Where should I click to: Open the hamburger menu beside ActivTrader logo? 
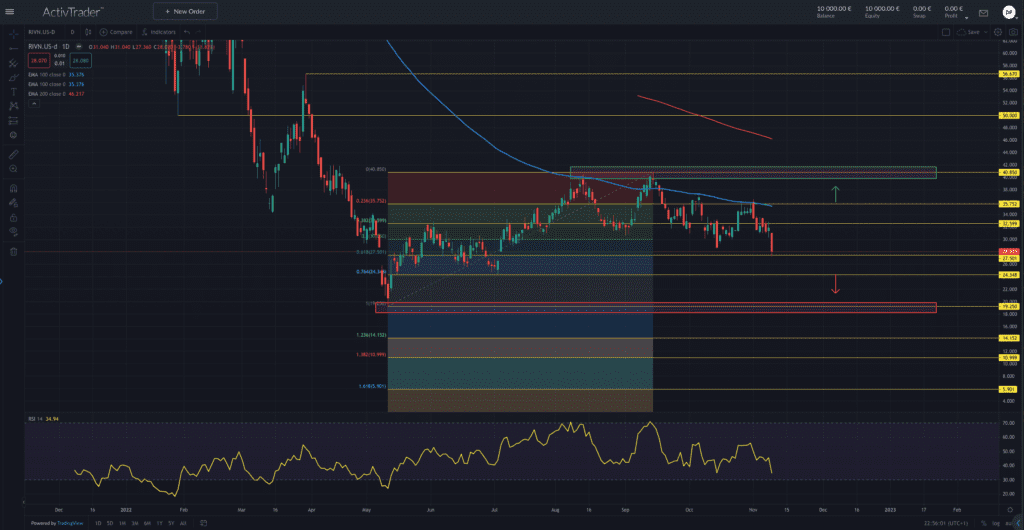point(14,12)
